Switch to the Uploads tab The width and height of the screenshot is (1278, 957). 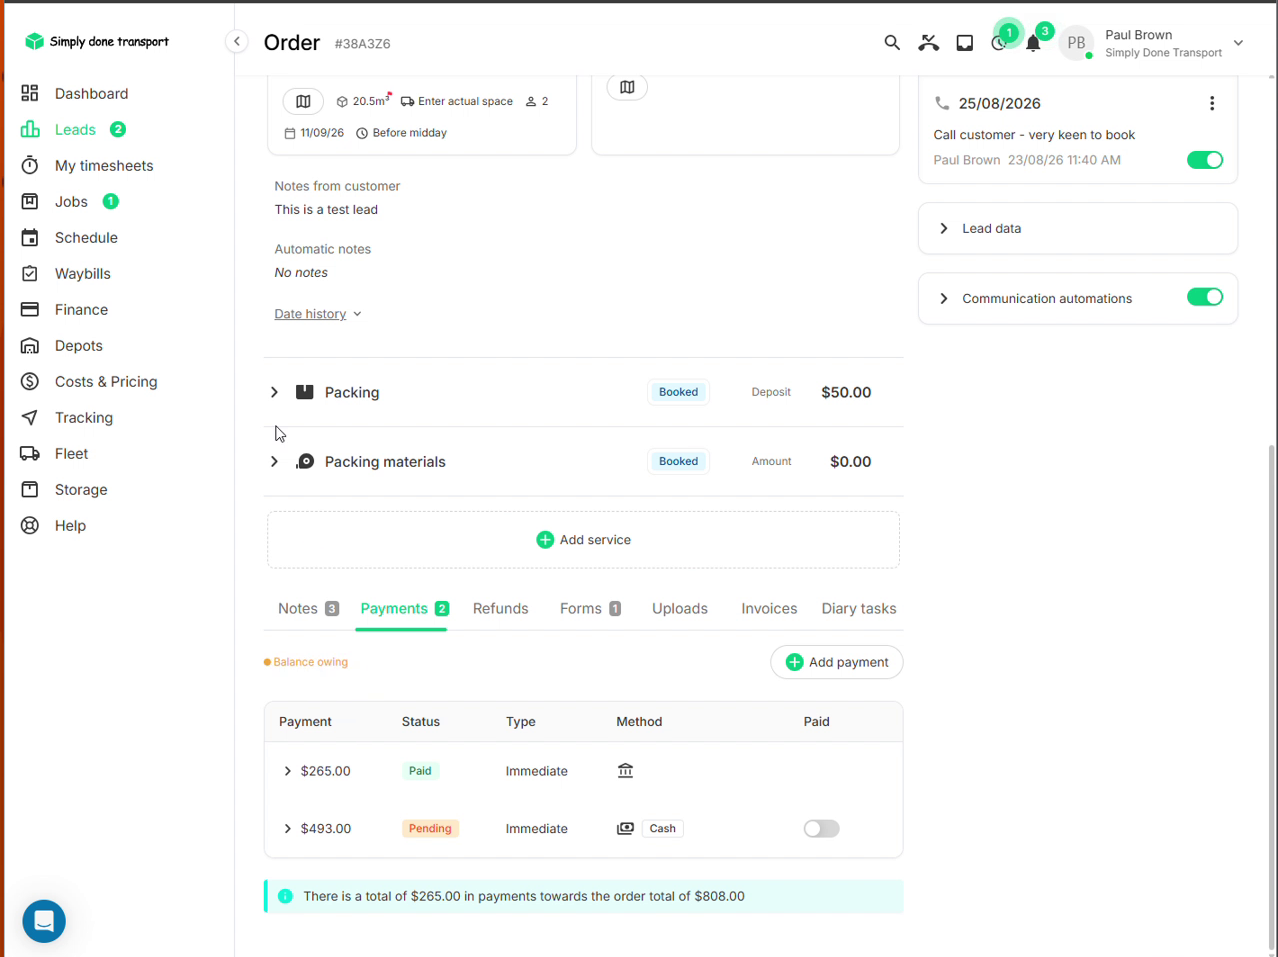coord(680,608)
